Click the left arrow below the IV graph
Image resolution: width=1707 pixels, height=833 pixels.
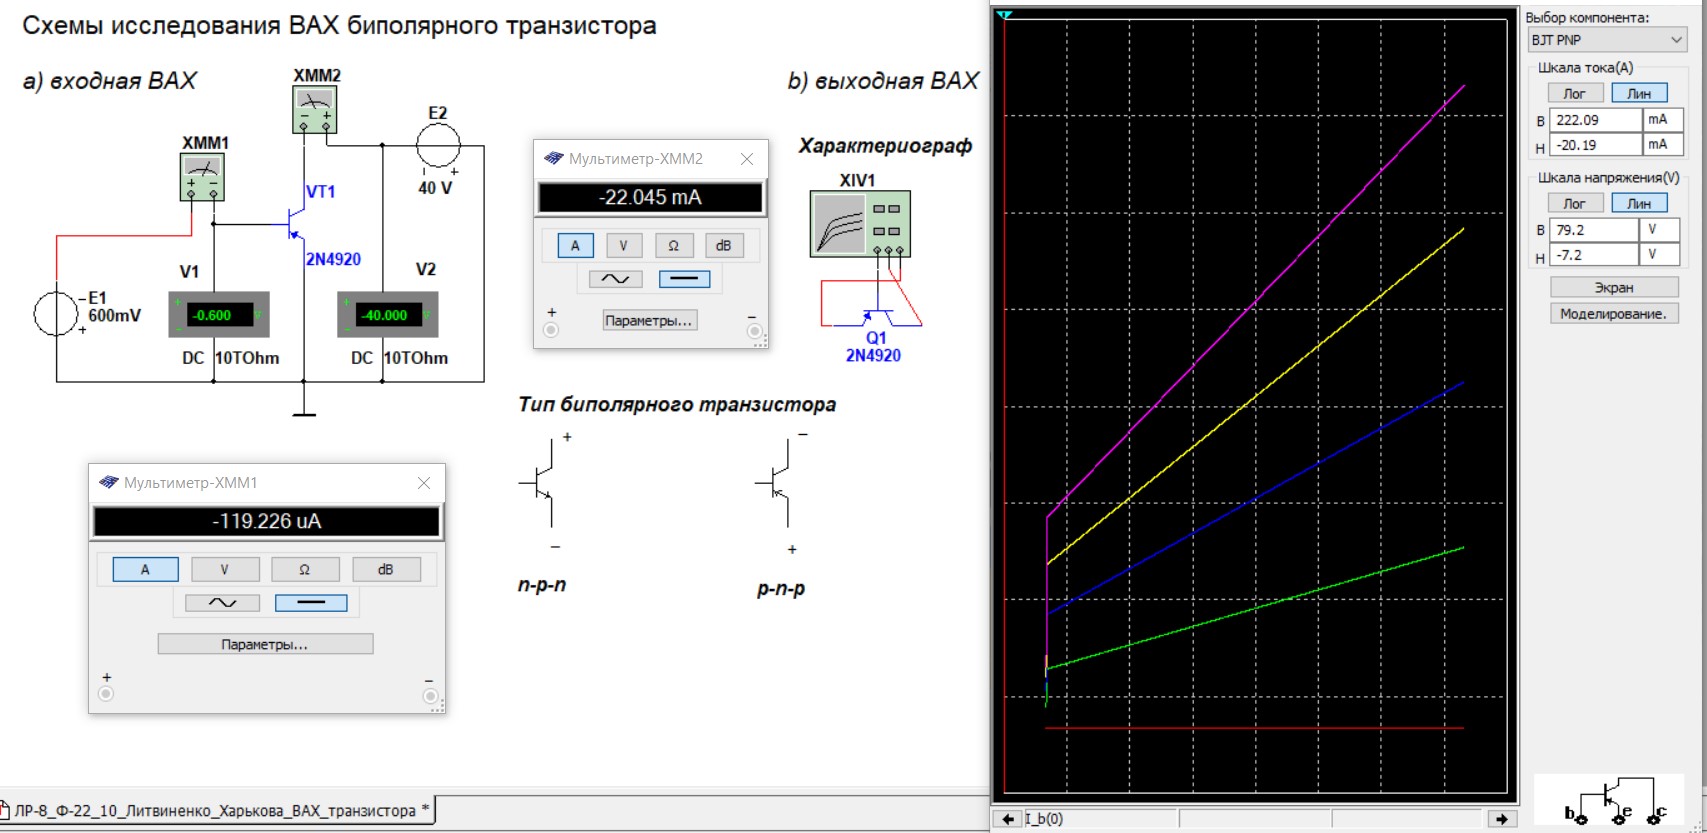[x=1009, y=819]
